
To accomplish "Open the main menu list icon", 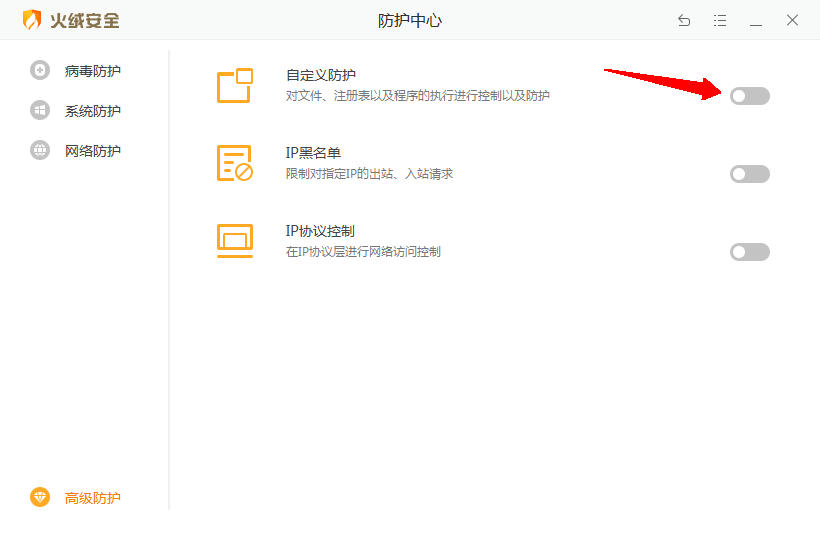I will 720,20.
